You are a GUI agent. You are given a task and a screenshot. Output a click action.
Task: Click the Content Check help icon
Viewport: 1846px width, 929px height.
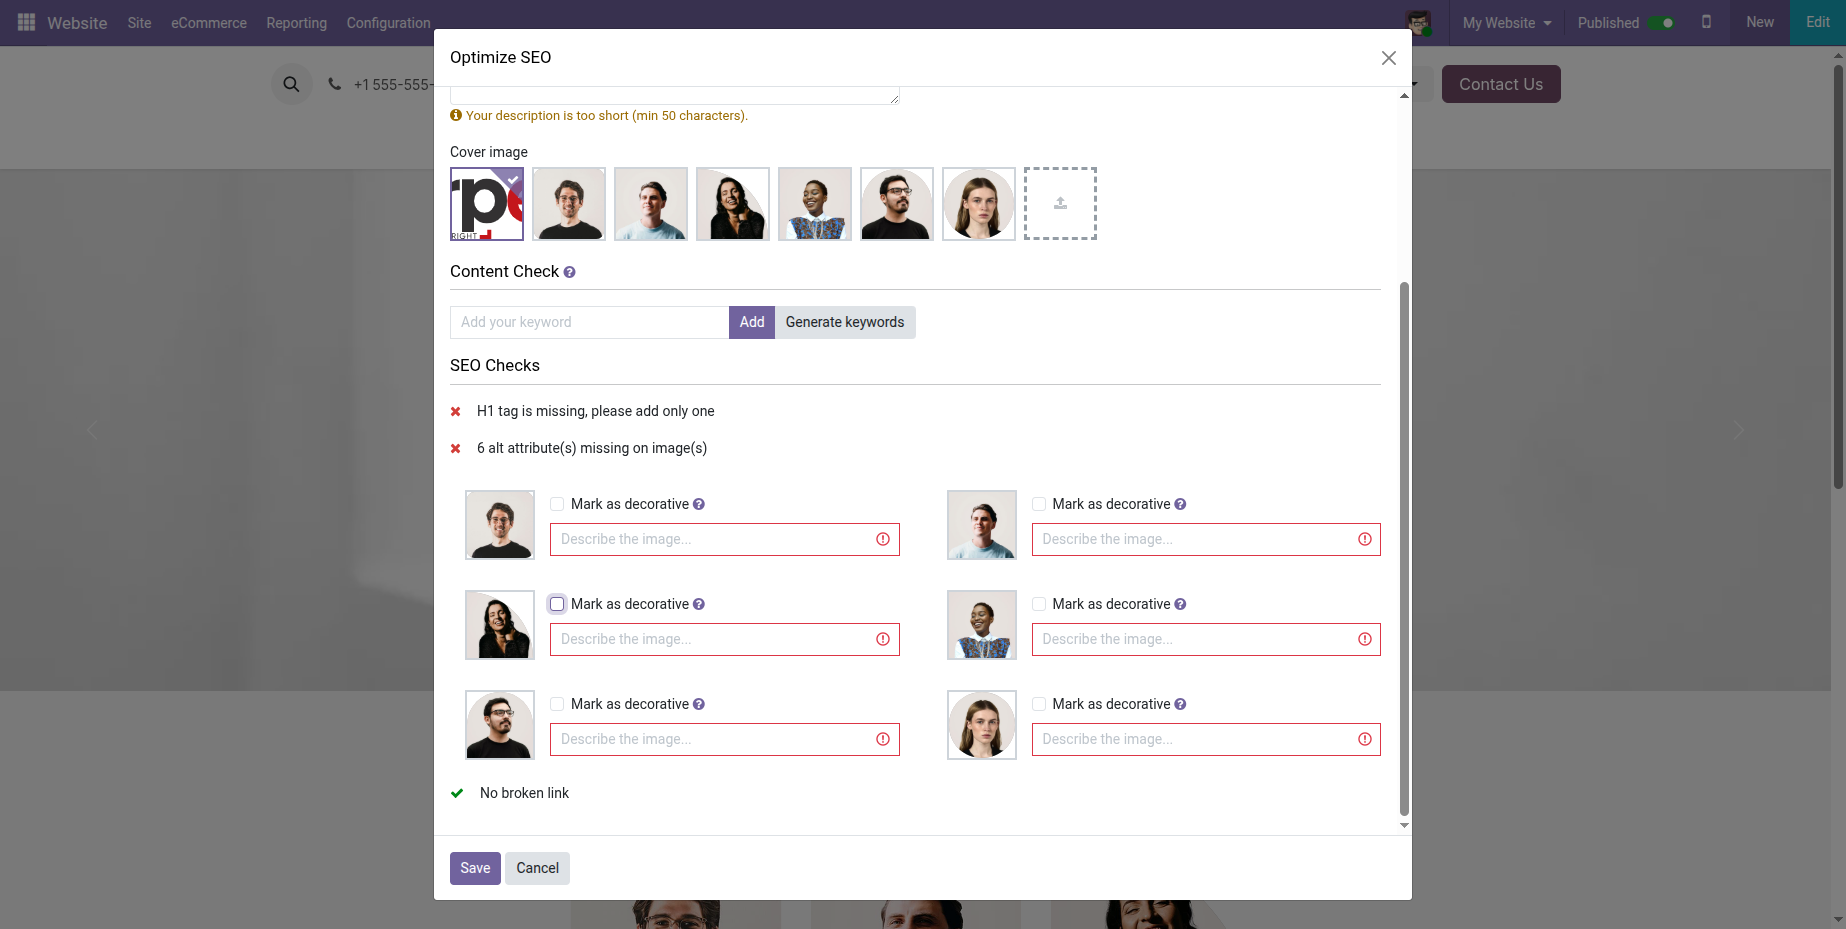[x=569, y=272]
